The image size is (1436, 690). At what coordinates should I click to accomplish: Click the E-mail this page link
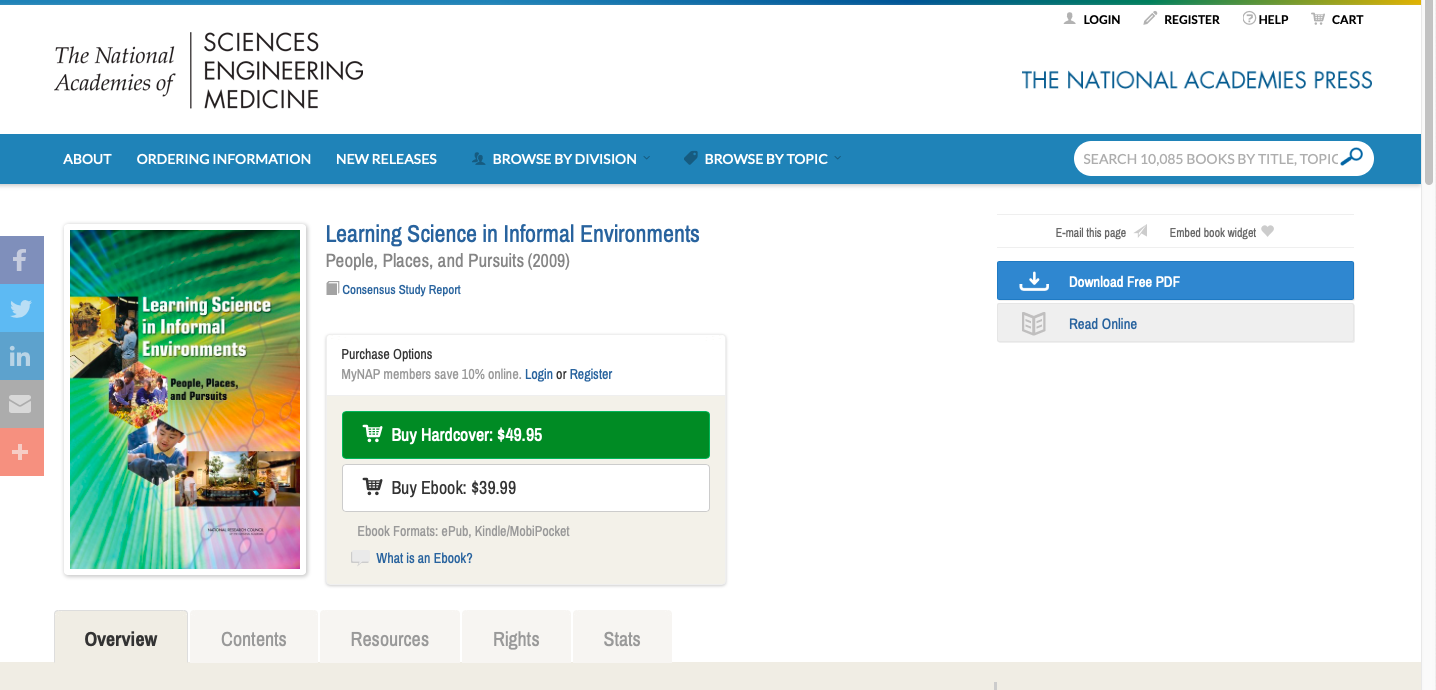[x=1101, y=232]
